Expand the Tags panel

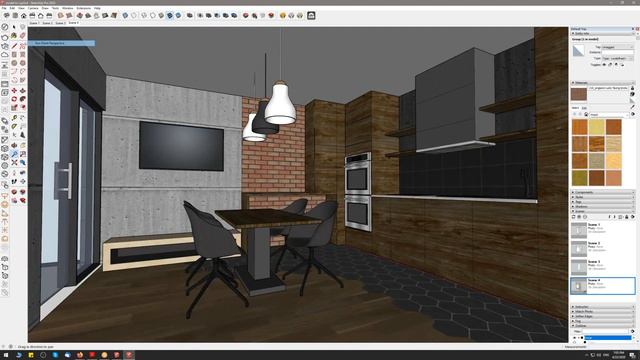coord(603,202)
